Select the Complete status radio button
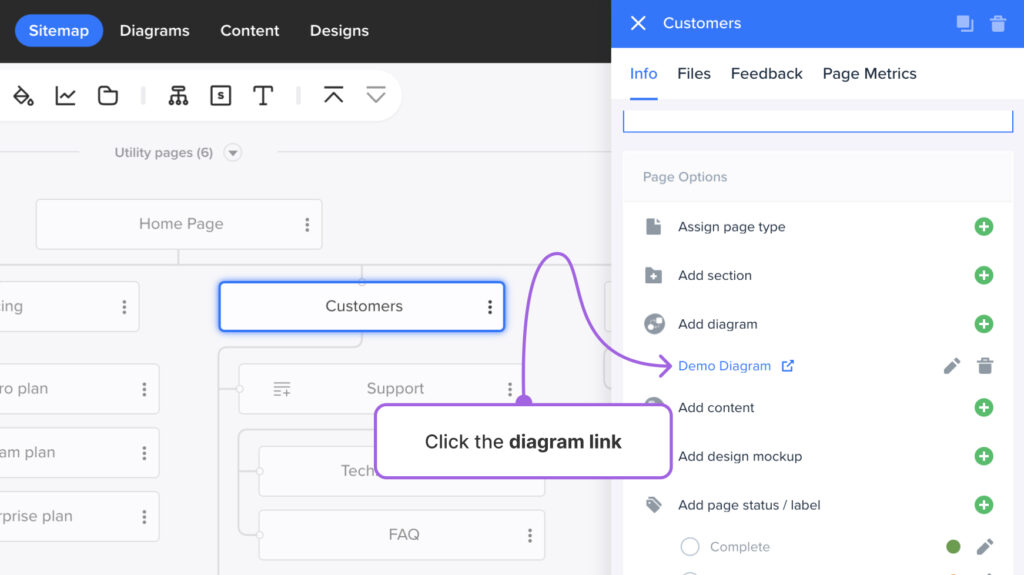 pos(690,546)
